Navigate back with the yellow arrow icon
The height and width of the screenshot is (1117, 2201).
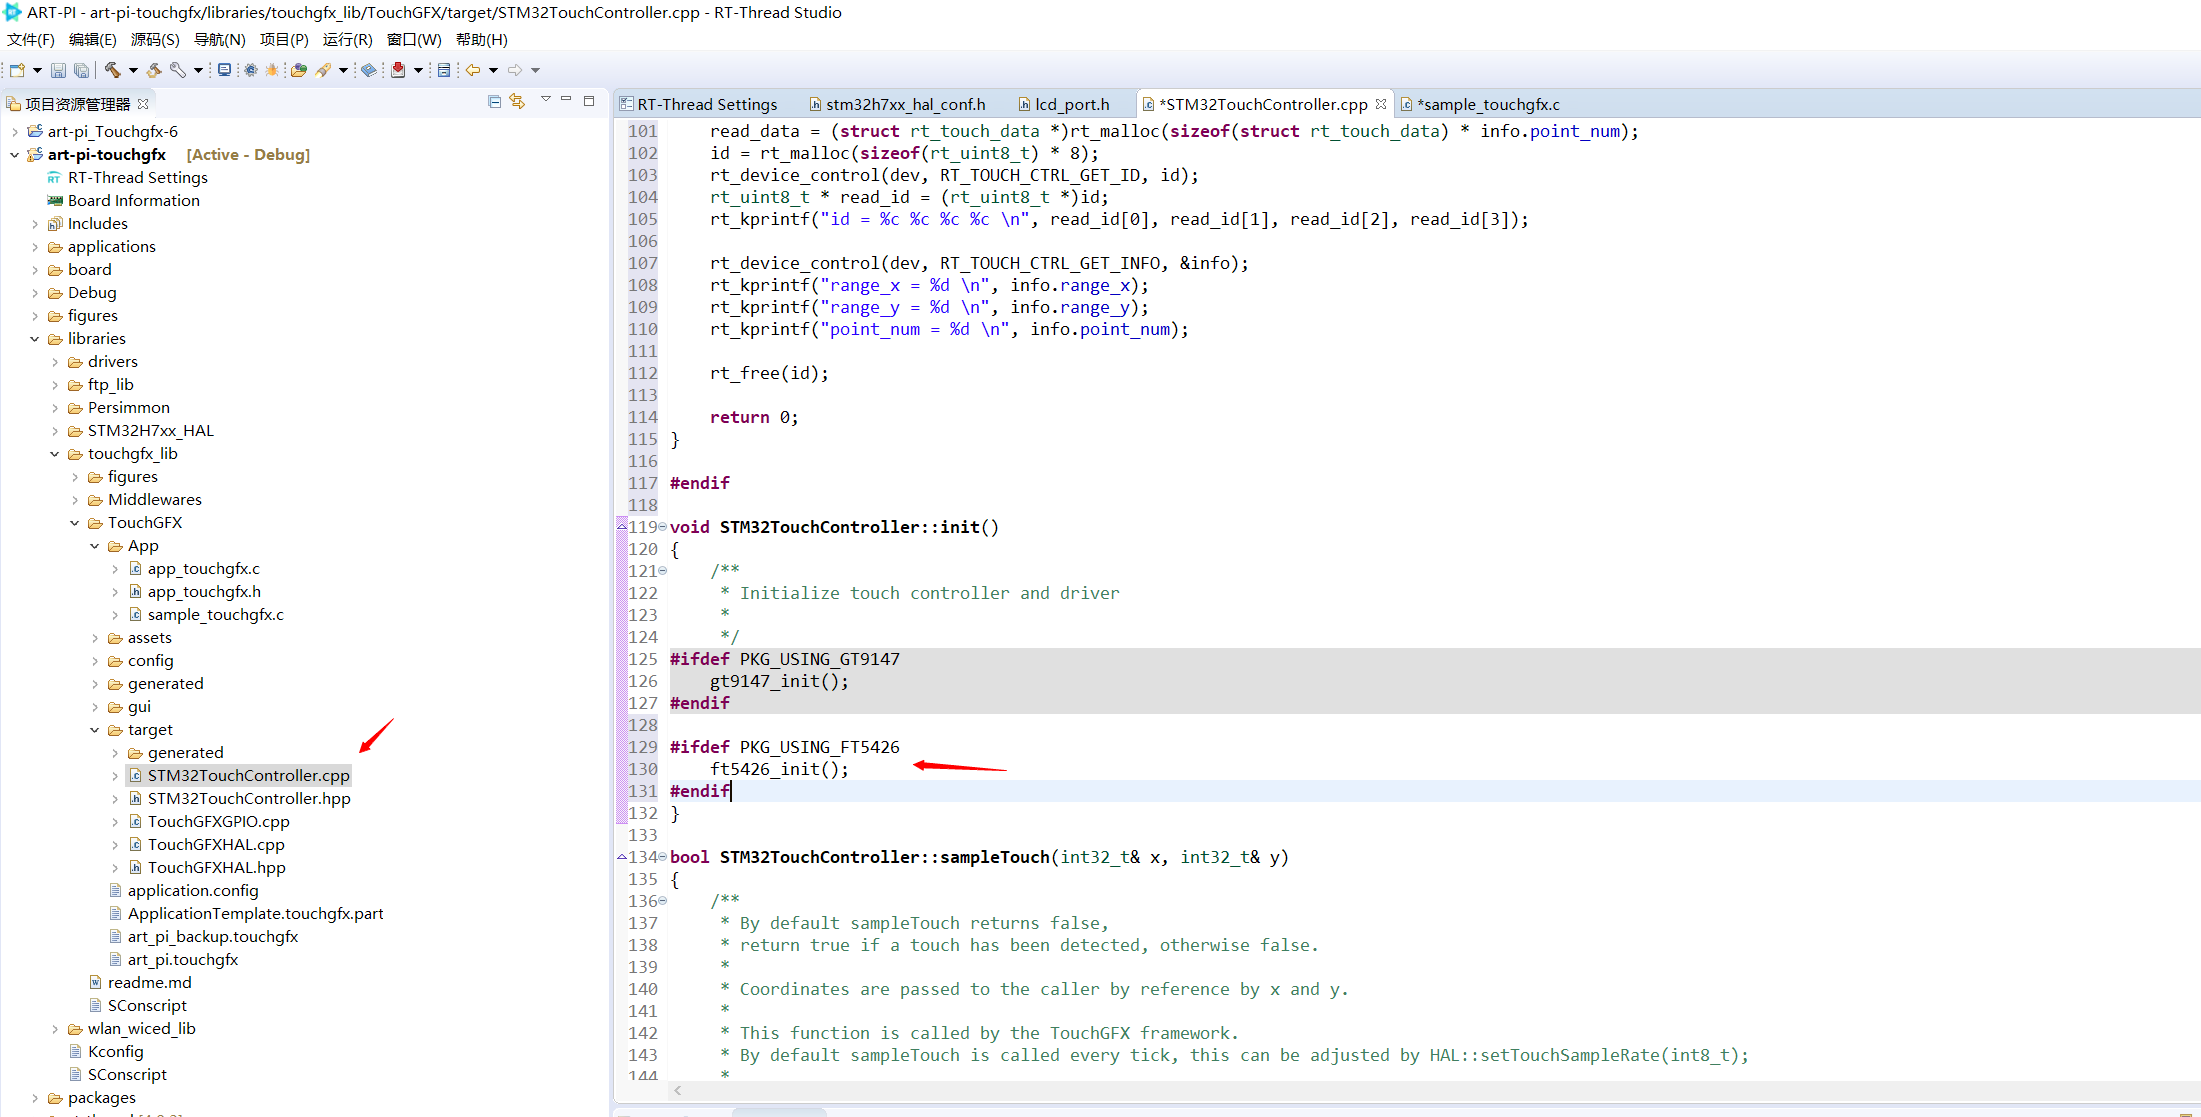tap(473, 70)
